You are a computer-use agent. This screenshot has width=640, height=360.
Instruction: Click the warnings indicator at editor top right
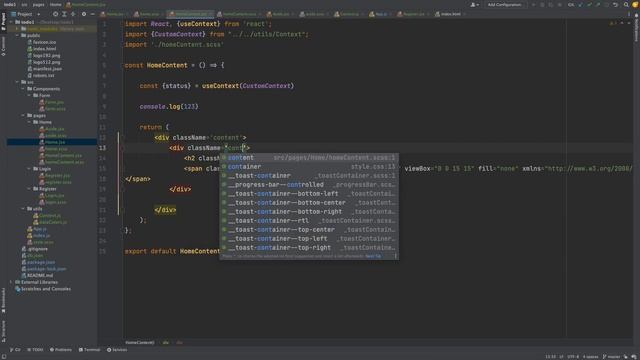(x=612, y=24)
